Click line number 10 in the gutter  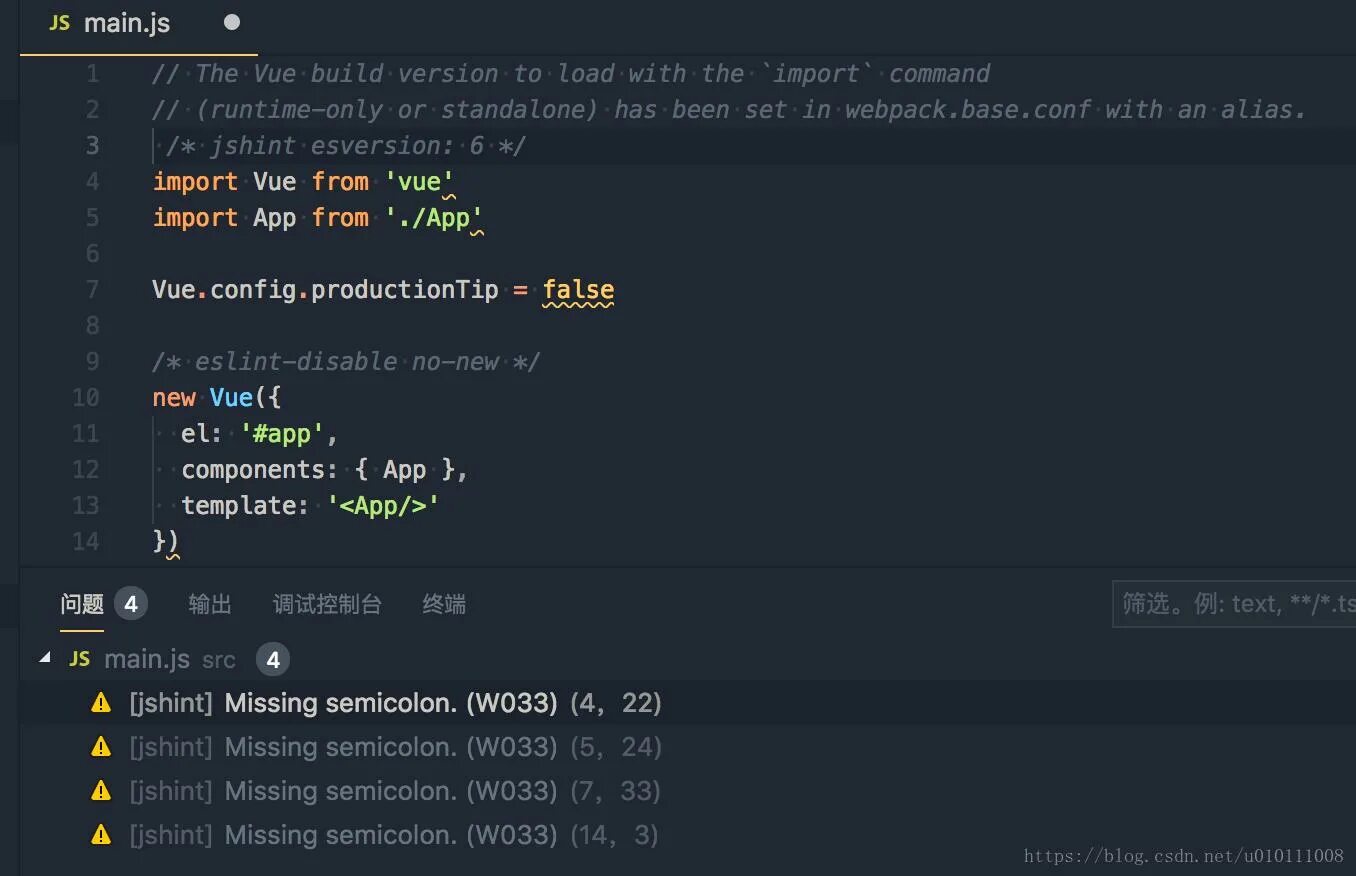coord(86,398)
